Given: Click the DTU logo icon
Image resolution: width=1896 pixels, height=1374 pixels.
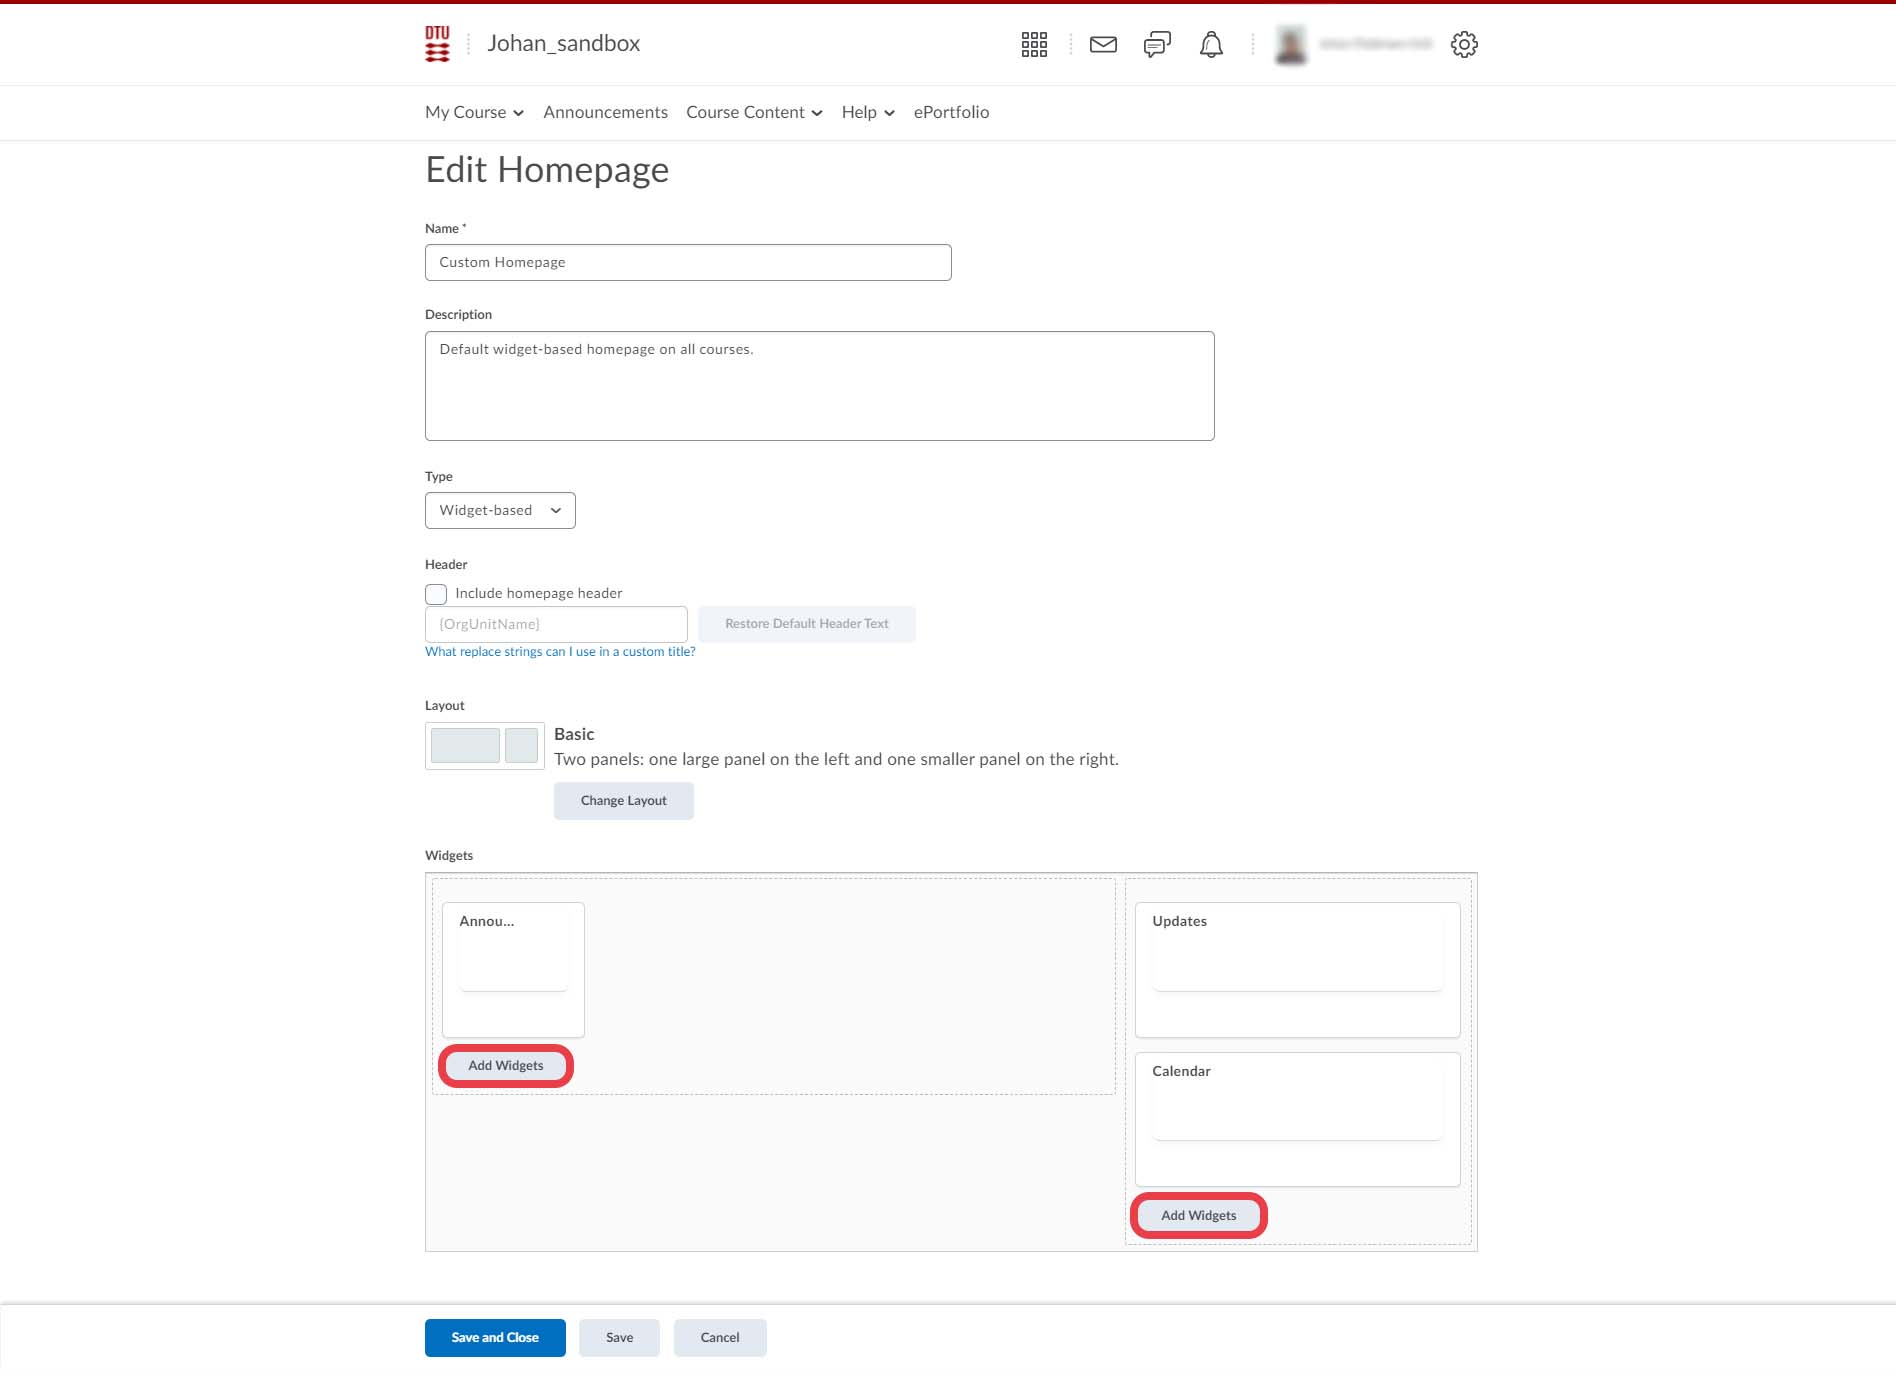Looking at the screenshot, I should (437, 44).
